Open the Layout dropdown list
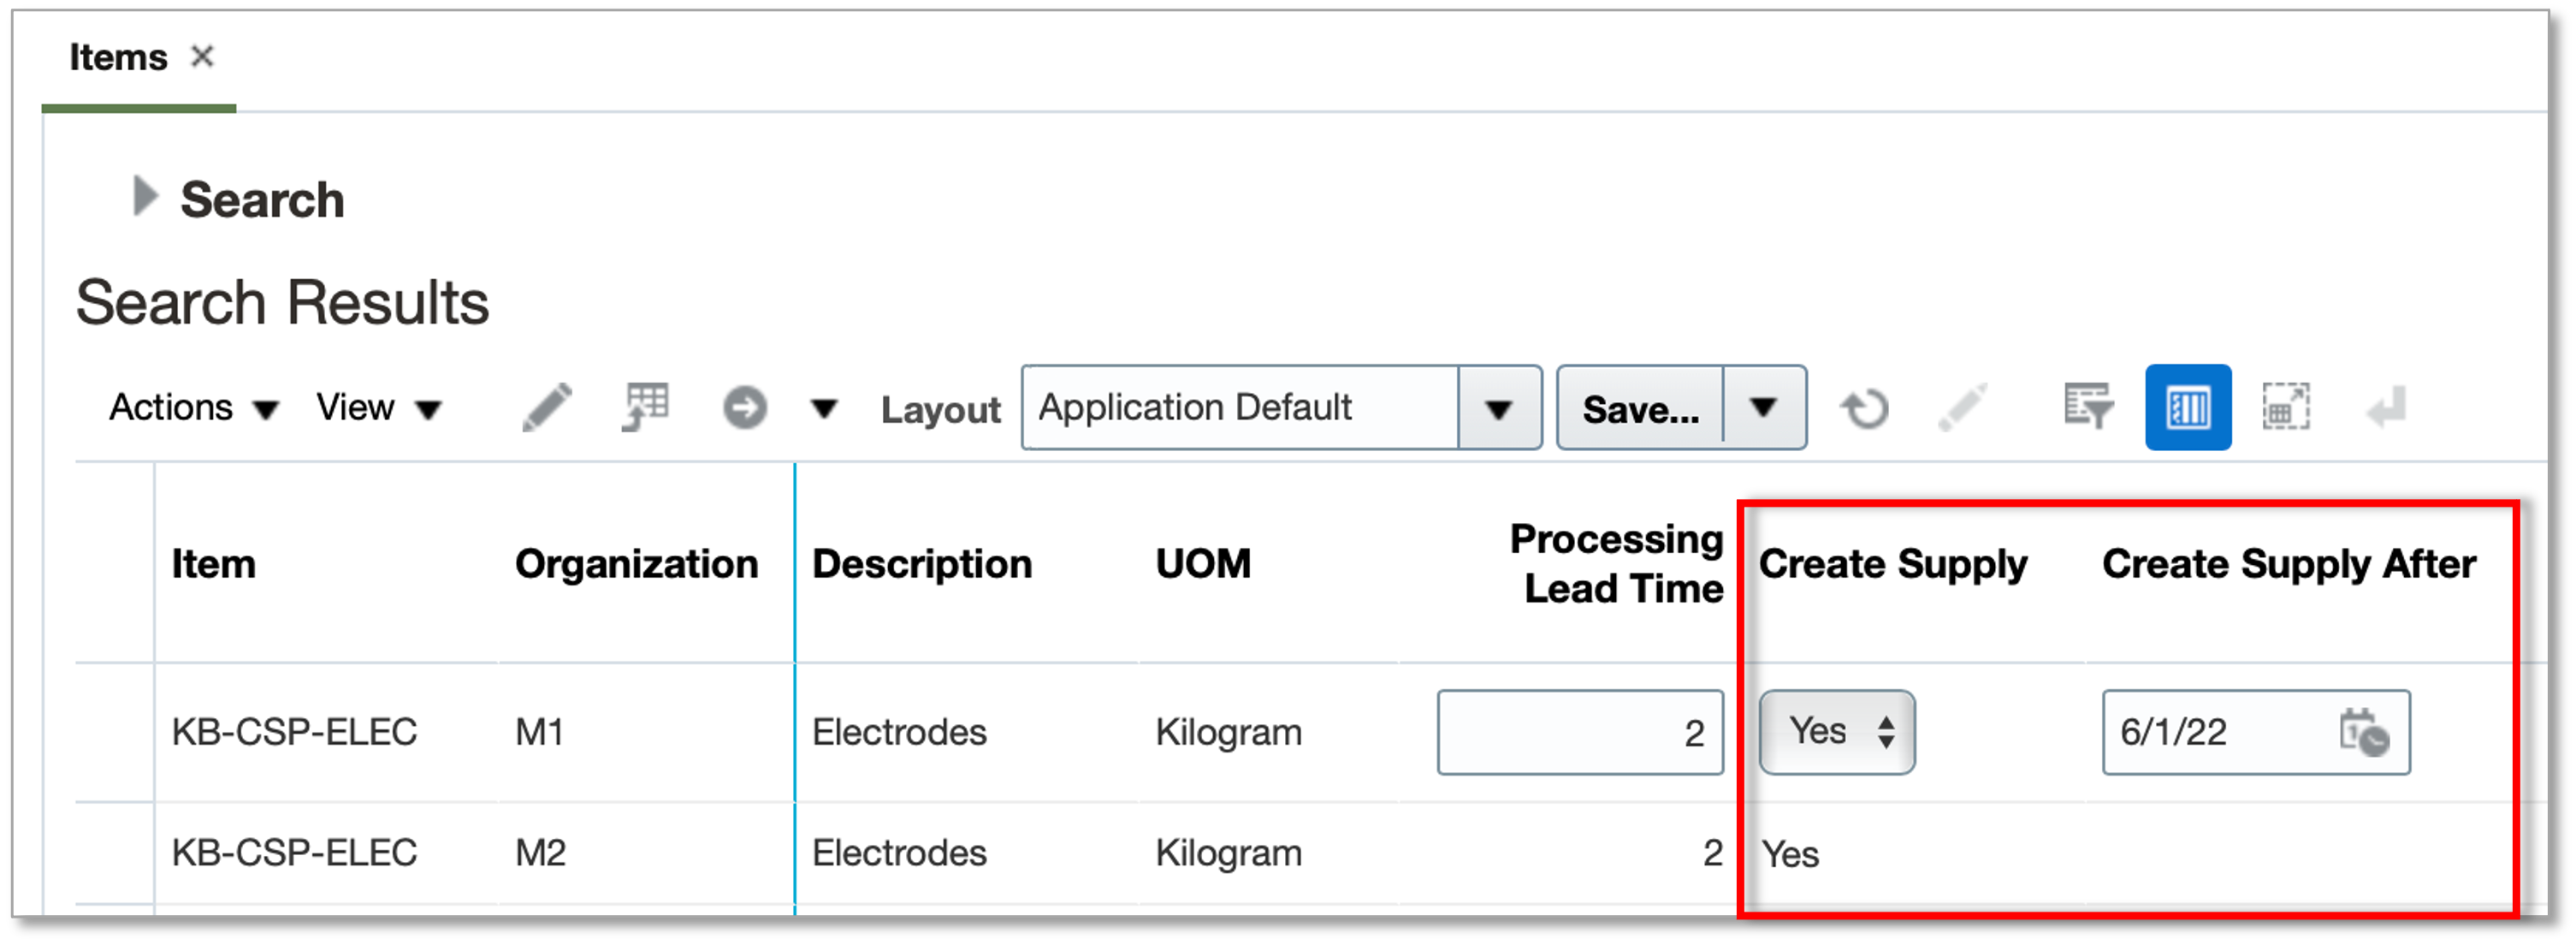 pyautogui.click(x=1498, y=408)
